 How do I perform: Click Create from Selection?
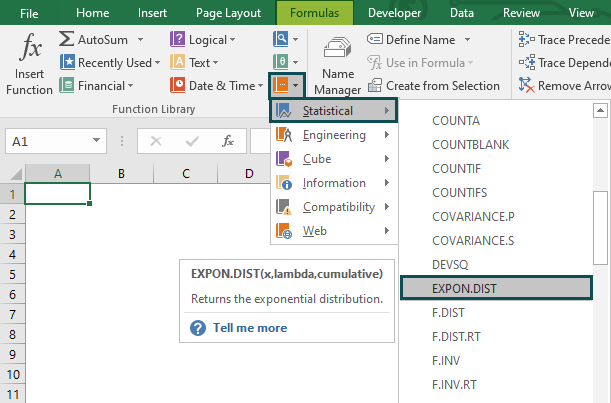434,86
